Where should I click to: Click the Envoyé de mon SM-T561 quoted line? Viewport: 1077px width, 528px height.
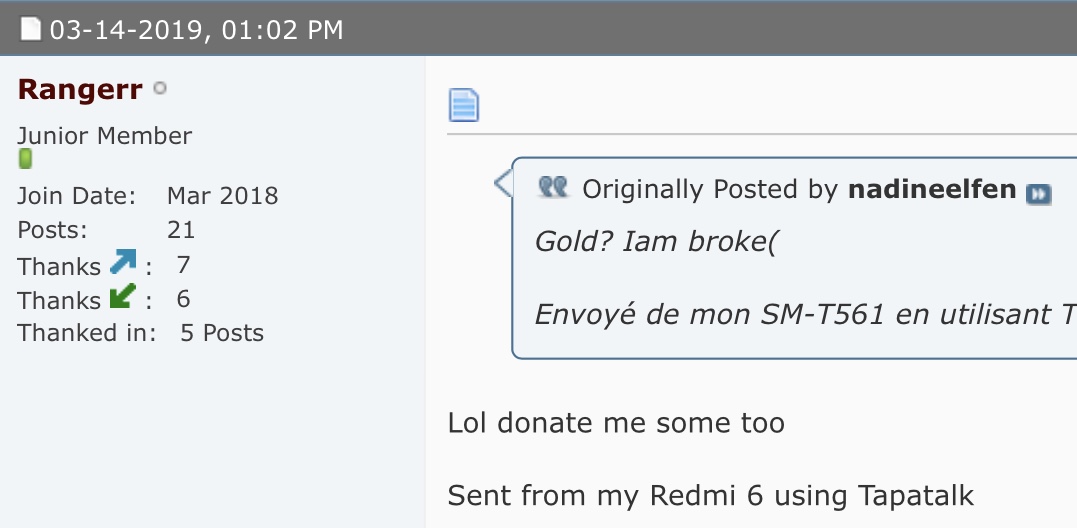click(805, 314)
